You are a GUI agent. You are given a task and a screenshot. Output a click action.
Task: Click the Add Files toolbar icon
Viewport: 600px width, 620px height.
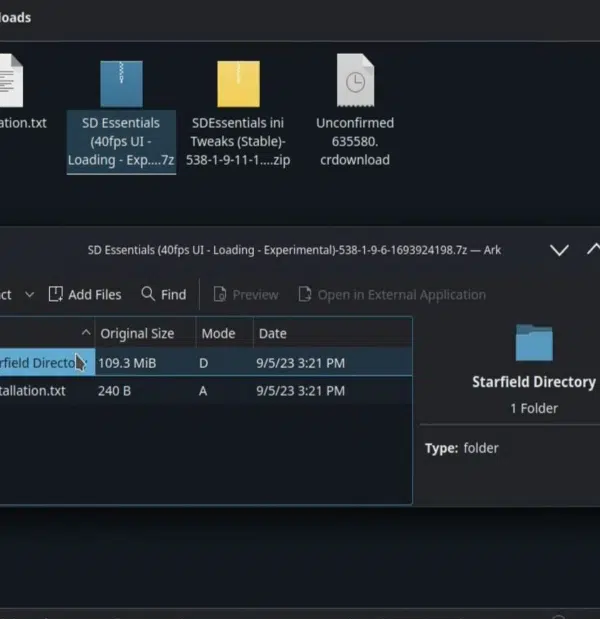pos(55,294)
